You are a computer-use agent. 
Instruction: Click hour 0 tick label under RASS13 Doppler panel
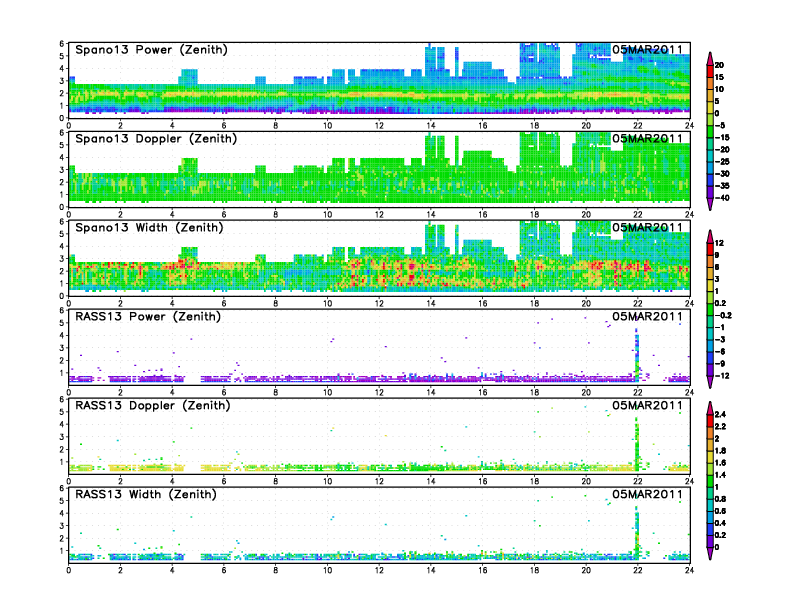pos(68,482)
